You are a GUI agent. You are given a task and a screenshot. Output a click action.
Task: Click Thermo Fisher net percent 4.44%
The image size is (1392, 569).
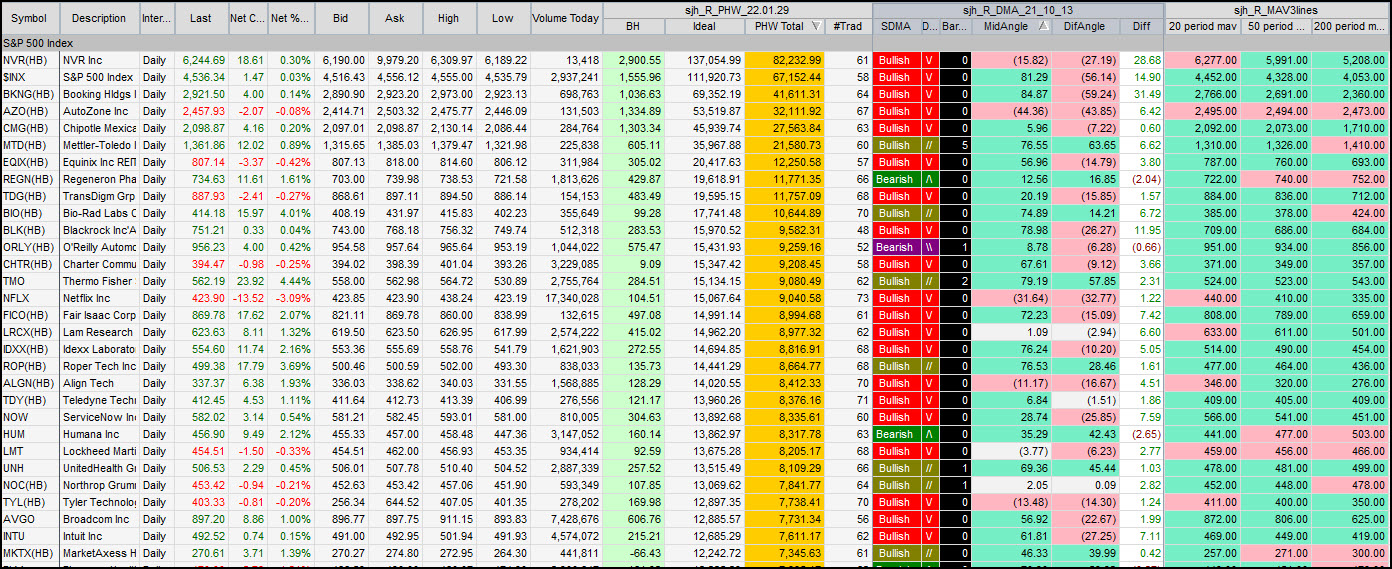click(x=292, y=282)
